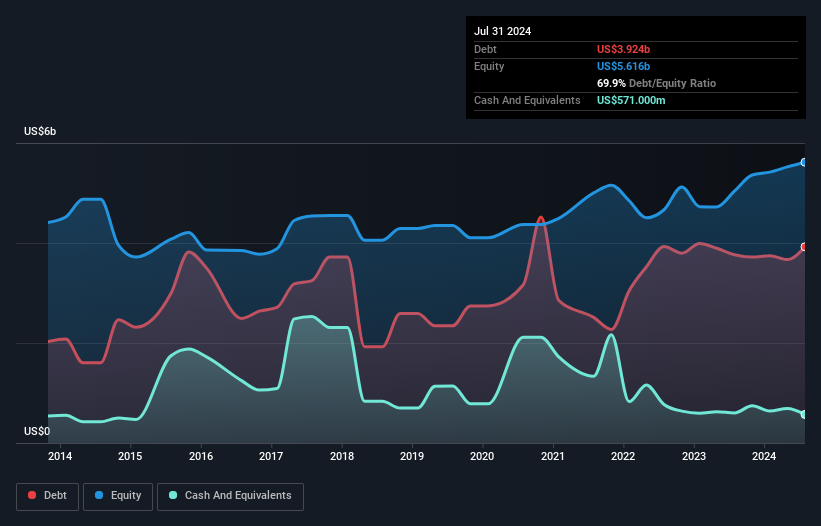Click the Debt endpoint marker for Jul 2024
Viewport: 821px width, 526px height.
[804, 247]
